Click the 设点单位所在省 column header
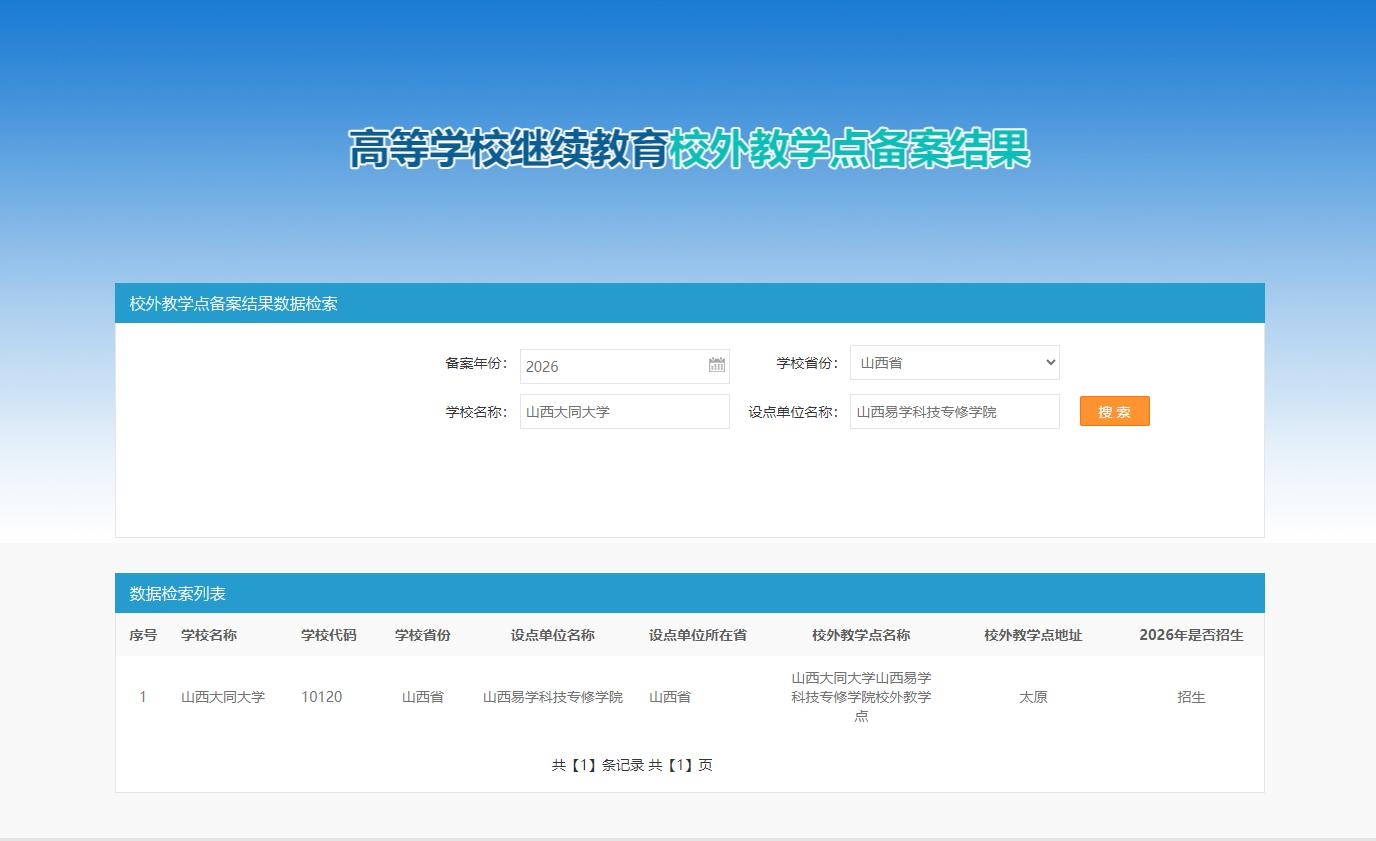 coord(698,635)
